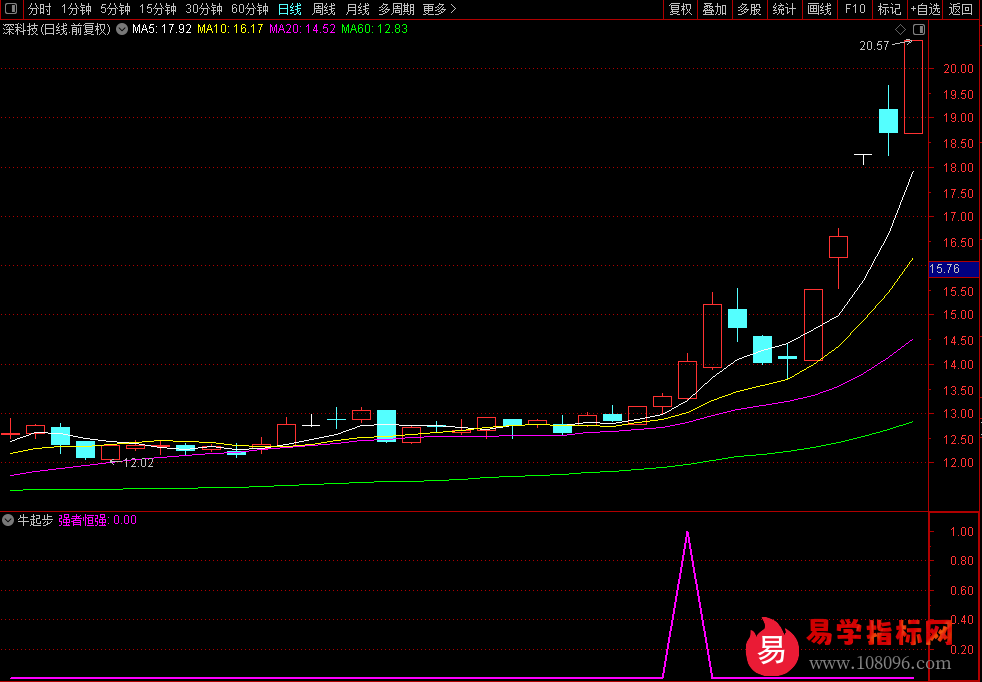Click the stock title 深科技(日线.前复权)
982x682 pixels.
coord(57,29)
